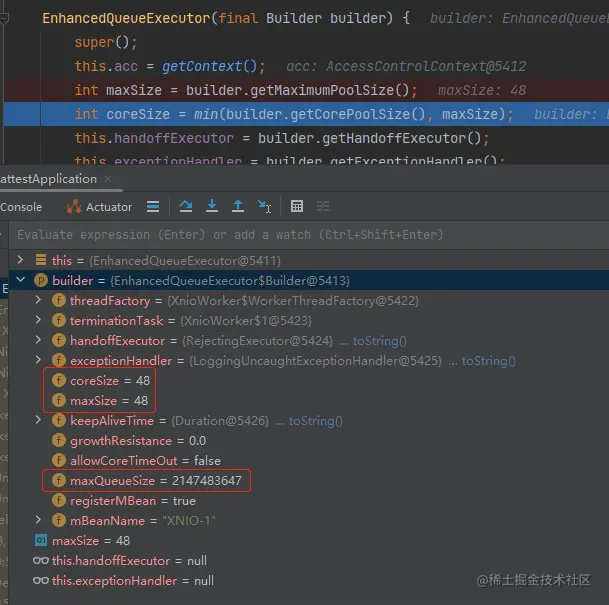Click the field icon next to threadFactory

(x=59, y=300)
